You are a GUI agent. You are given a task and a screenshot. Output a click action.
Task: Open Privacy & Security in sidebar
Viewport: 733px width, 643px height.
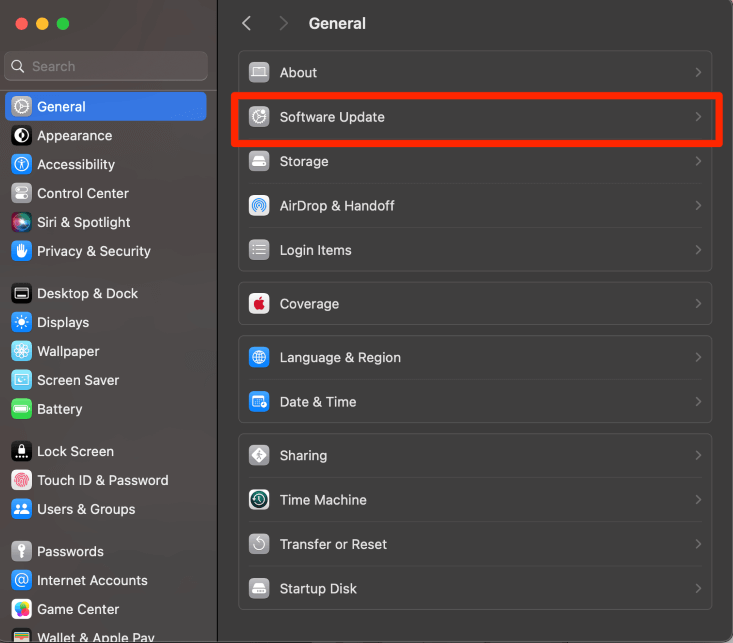pos(93,251)
